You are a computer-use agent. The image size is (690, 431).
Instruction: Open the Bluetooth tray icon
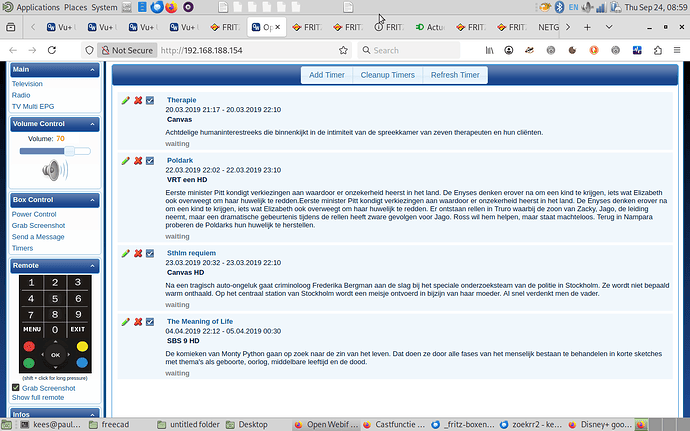[559, 7]
